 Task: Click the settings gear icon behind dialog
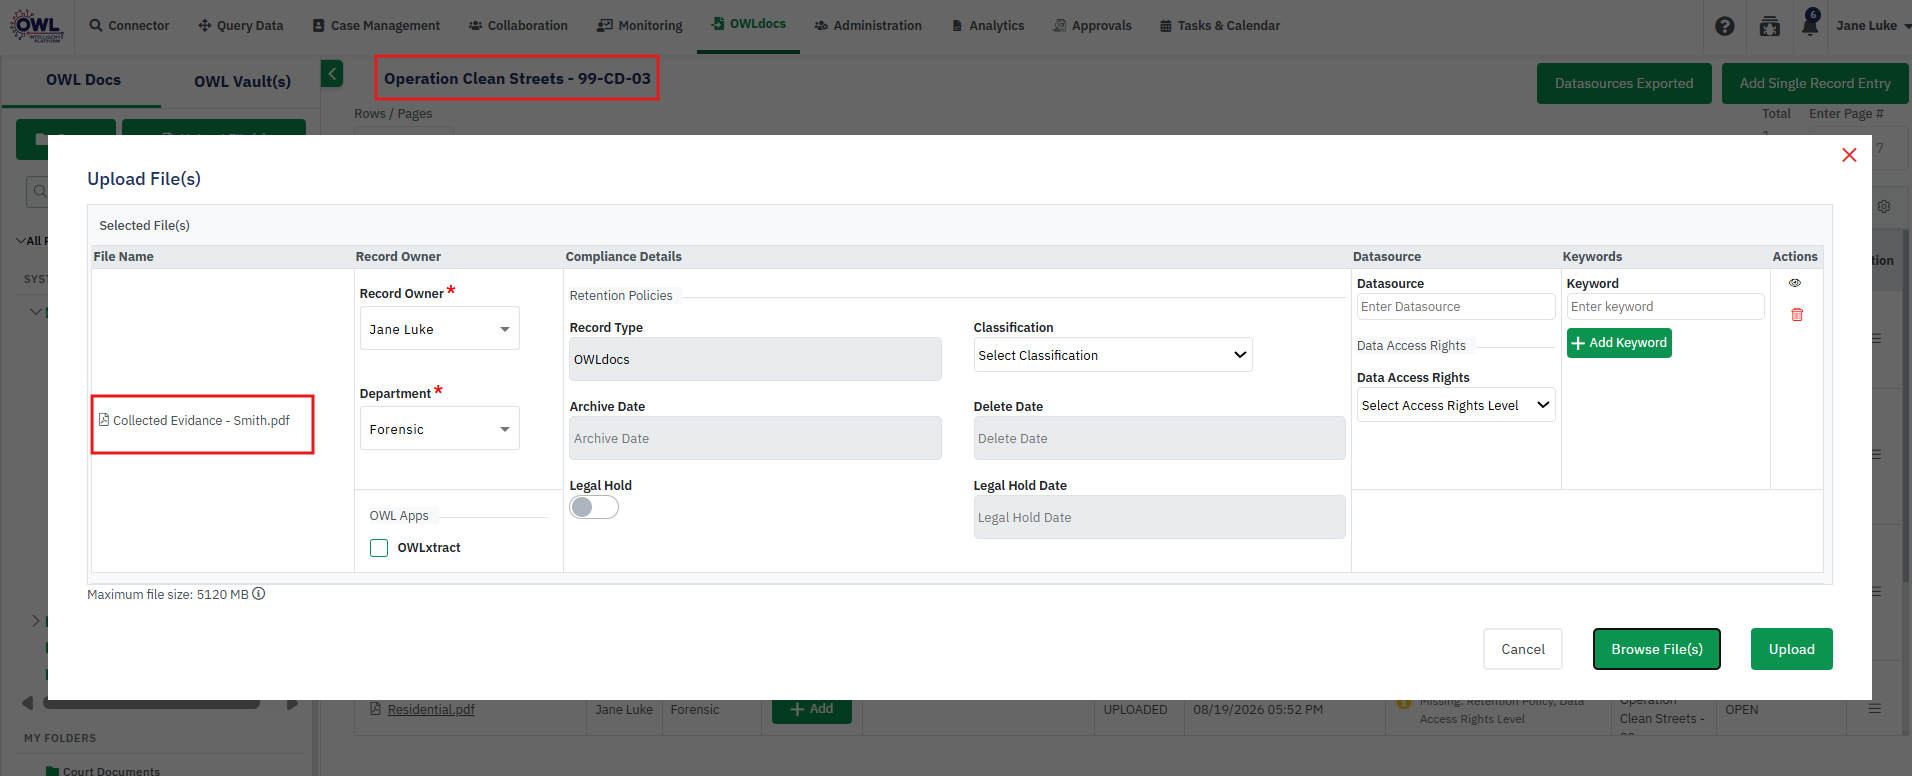(1884, 206)
